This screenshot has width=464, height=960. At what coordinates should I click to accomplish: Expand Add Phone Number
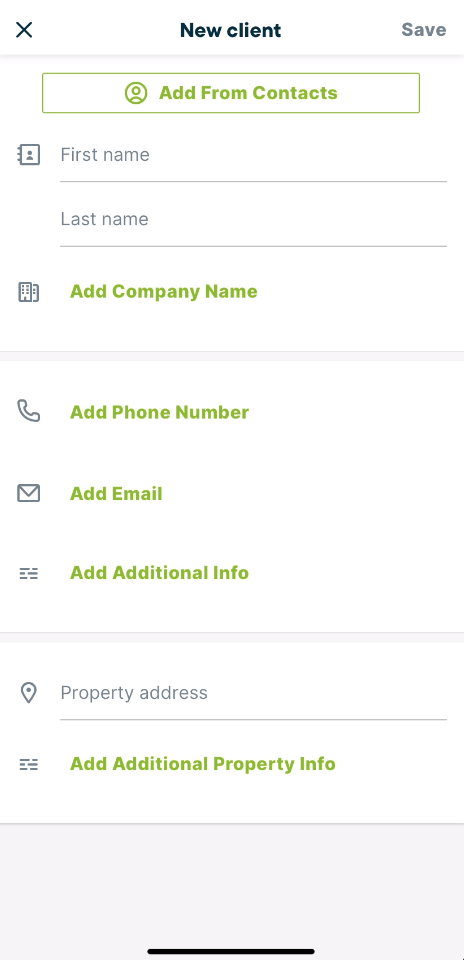(x=159, y=412)
